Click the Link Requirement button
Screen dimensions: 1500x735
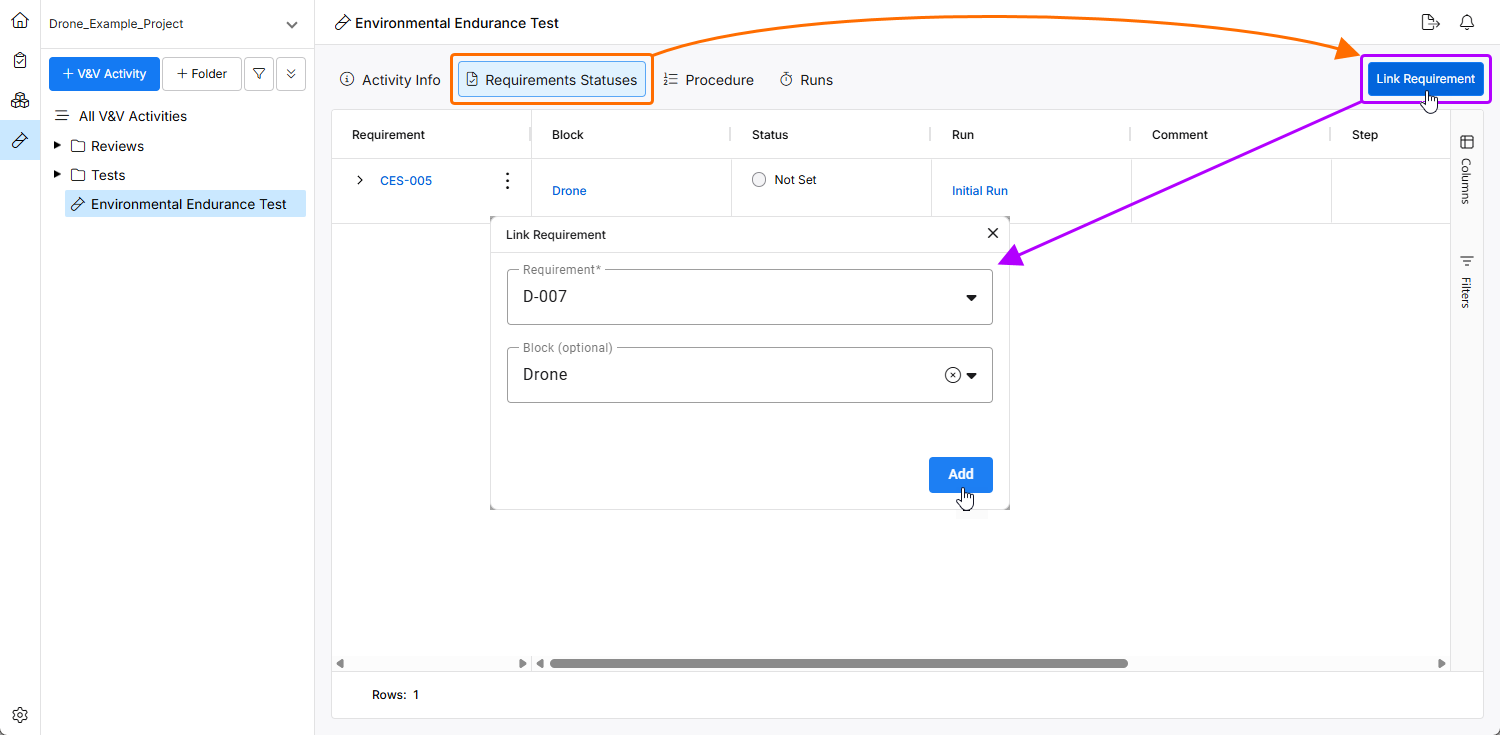(x=1424, y=79)
